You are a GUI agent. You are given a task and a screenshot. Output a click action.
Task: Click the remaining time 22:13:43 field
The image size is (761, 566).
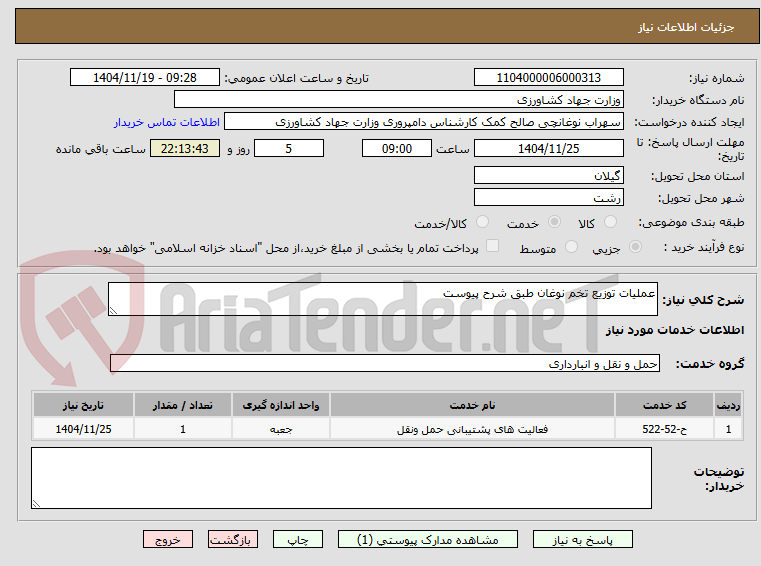tap(185, 149)
